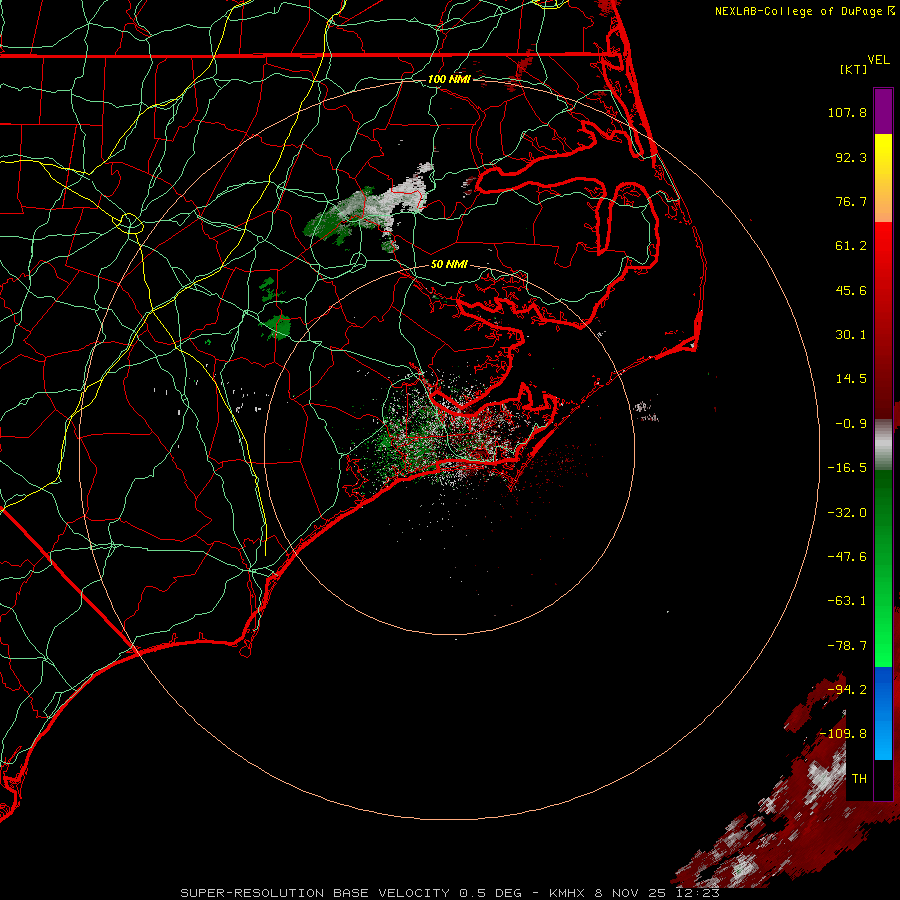The width and height of the screenshot is (900, 900).
Task: Click the 76.7 velocity scale value
Action: [x=851, y=201]
